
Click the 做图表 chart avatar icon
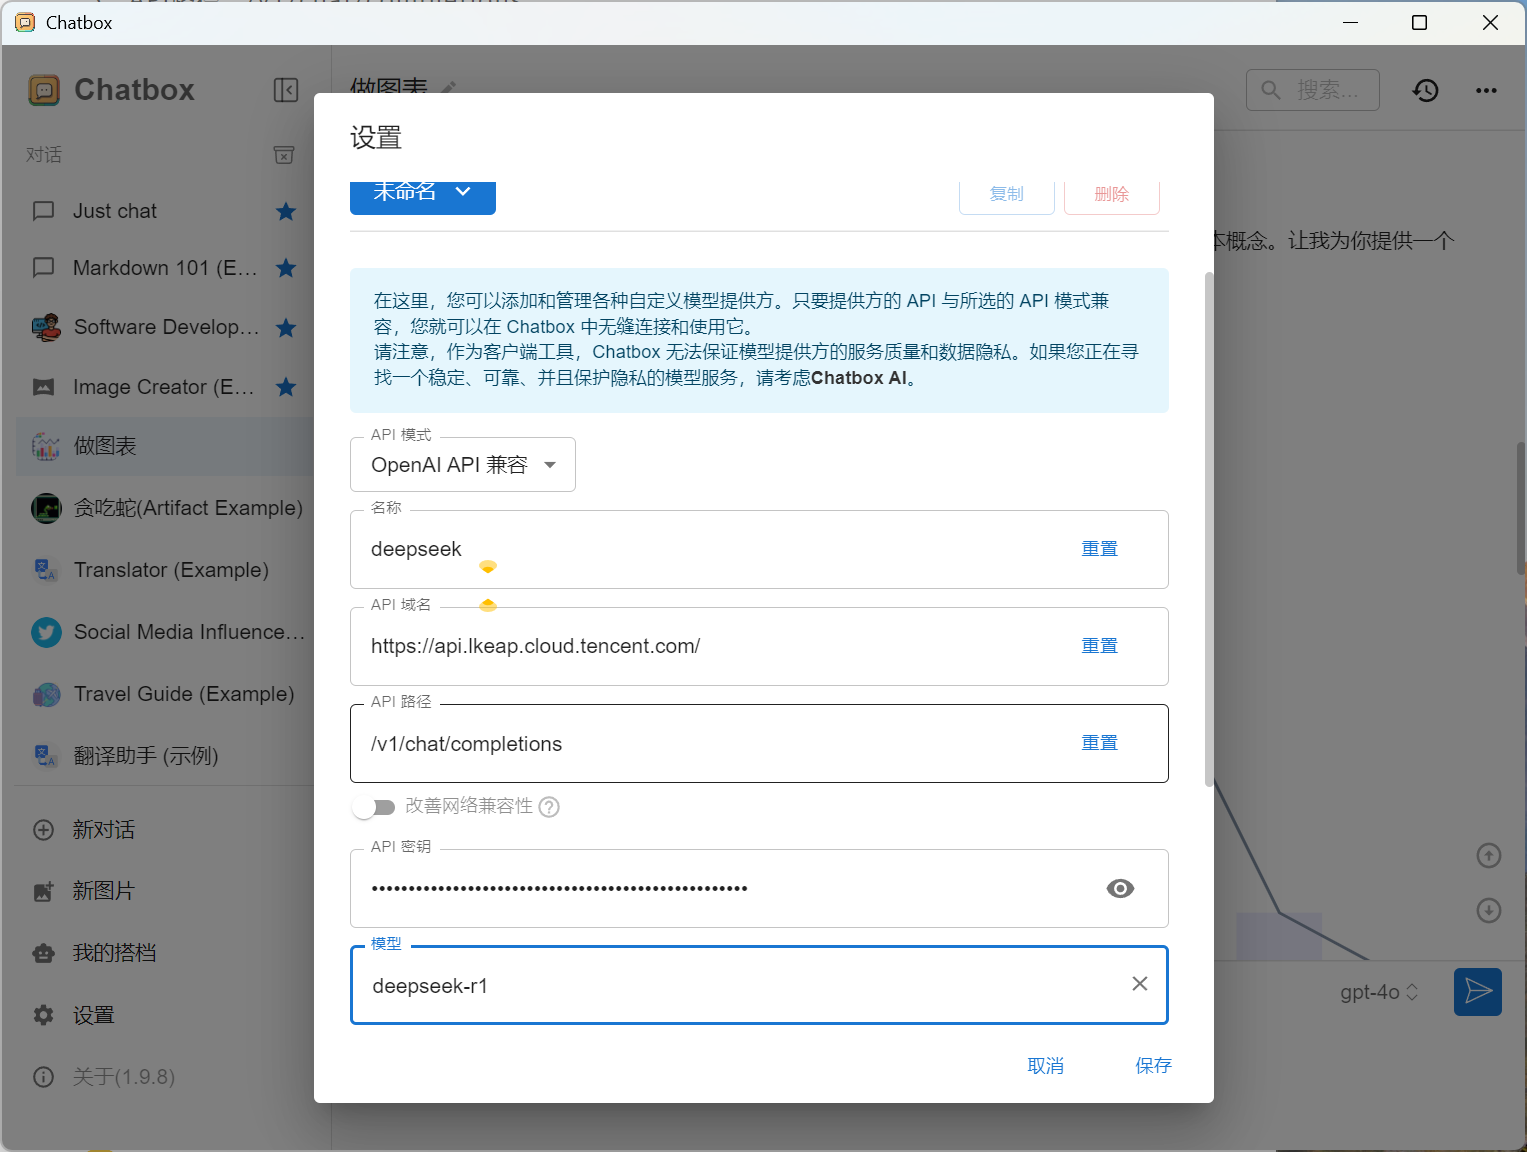46,446
